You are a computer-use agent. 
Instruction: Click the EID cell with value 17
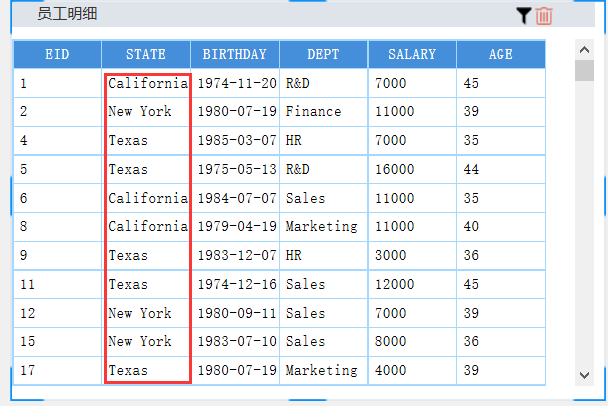point(29,370)
